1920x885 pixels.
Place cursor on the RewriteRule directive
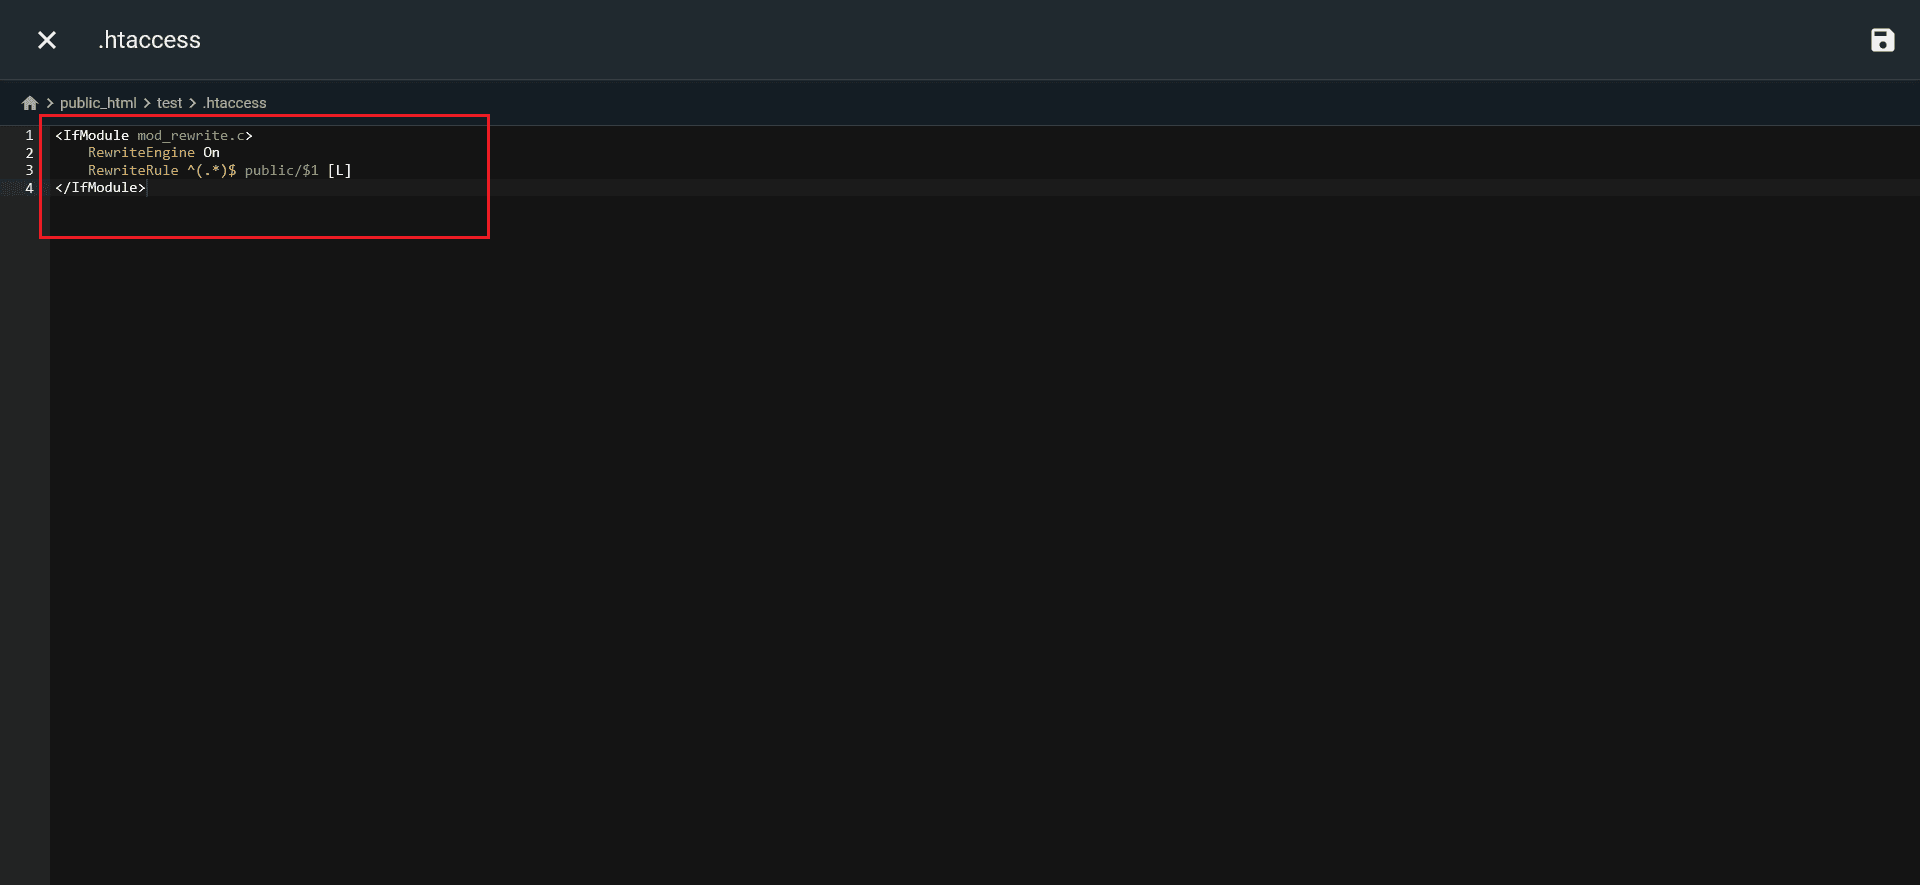(x=133, y=171)
